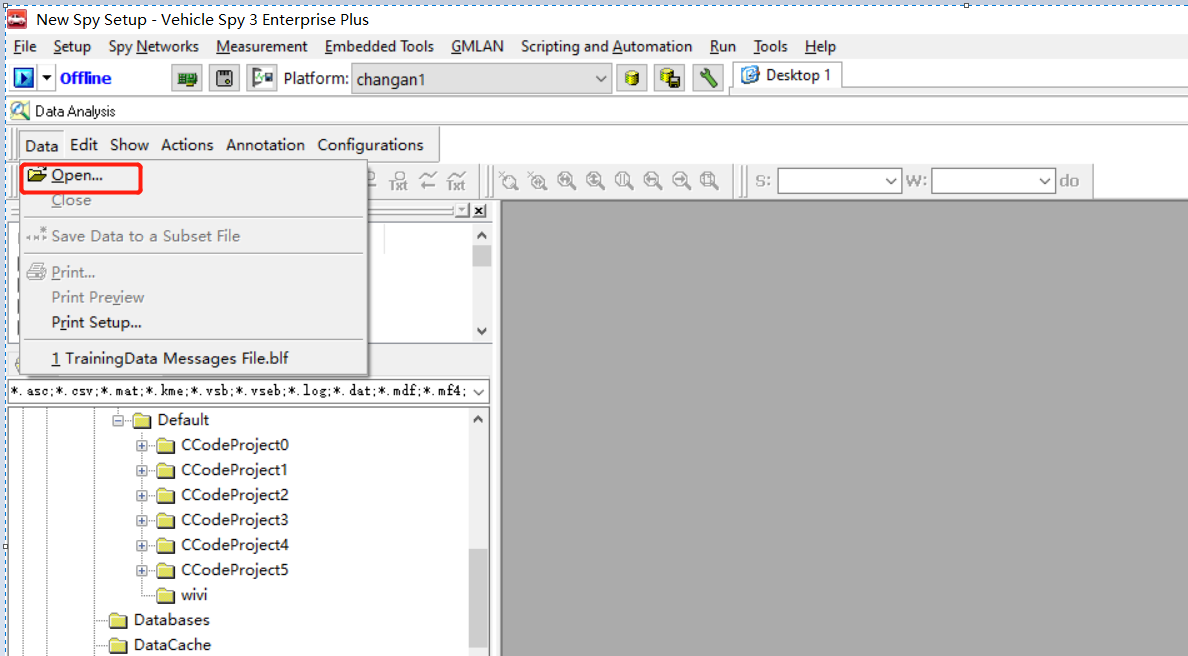Click the panel's small dropdown arrow beside X

pos(462,211)
